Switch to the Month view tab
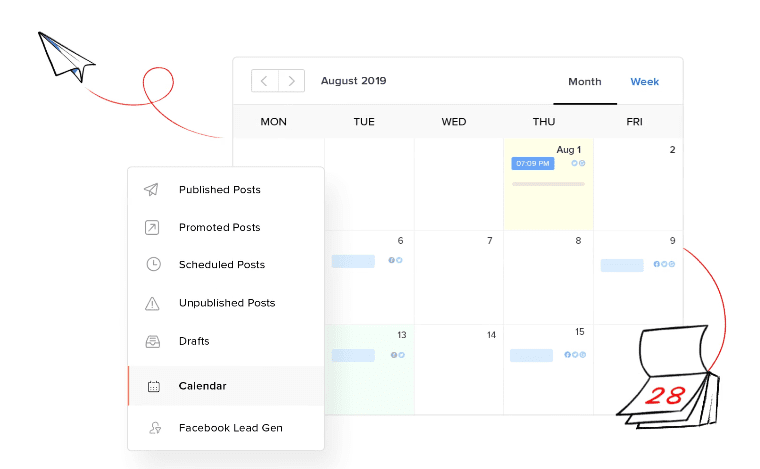The image size is (760, 469). (585, 82)
